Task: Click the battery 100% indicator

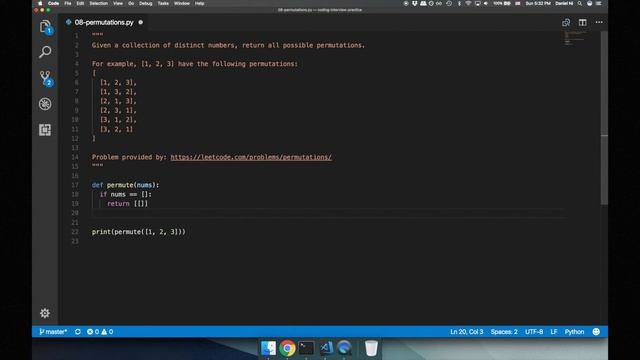Action: pyautogui.click(x=502, y=3)
